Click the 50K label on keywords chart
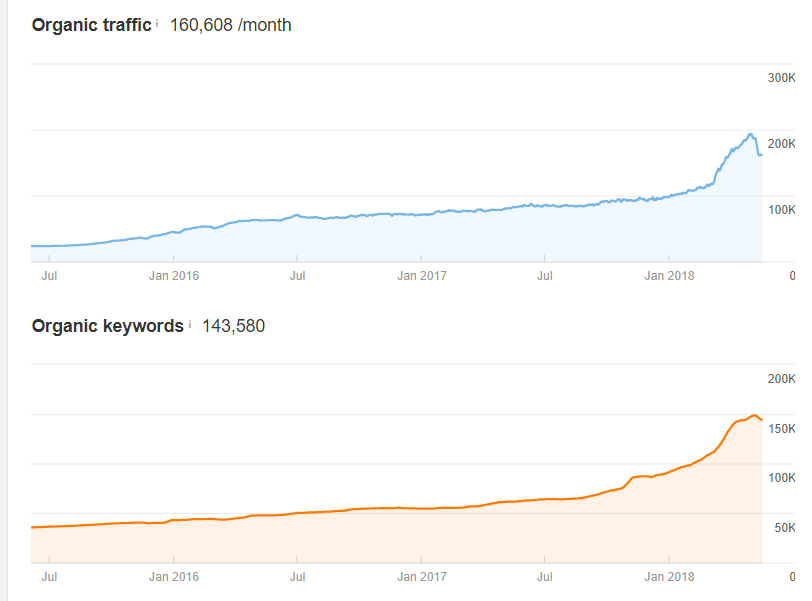812x601 pixels. point(785,527)
